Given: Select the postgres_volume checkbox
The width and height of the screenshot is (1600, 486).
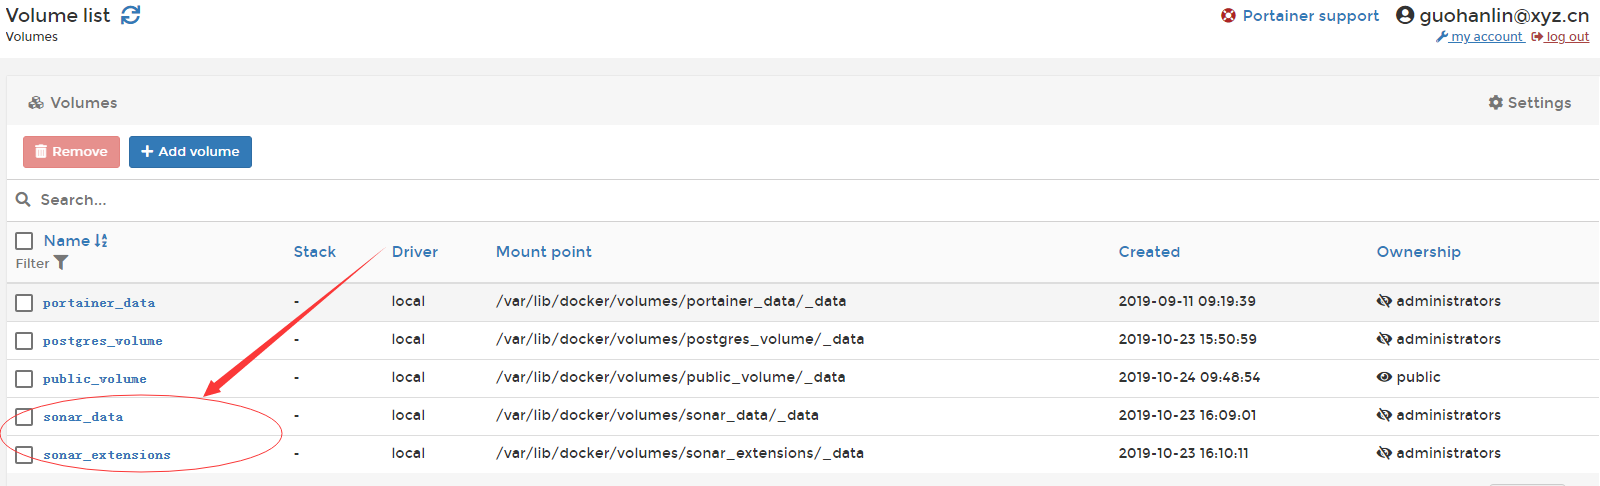Looking at the screenshot, I should click(24, 341).
